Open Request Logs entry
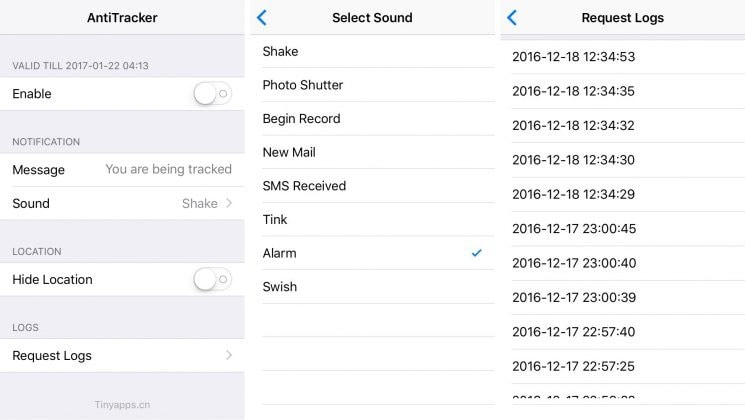This screenshot has width=745, height=420. 122,355
